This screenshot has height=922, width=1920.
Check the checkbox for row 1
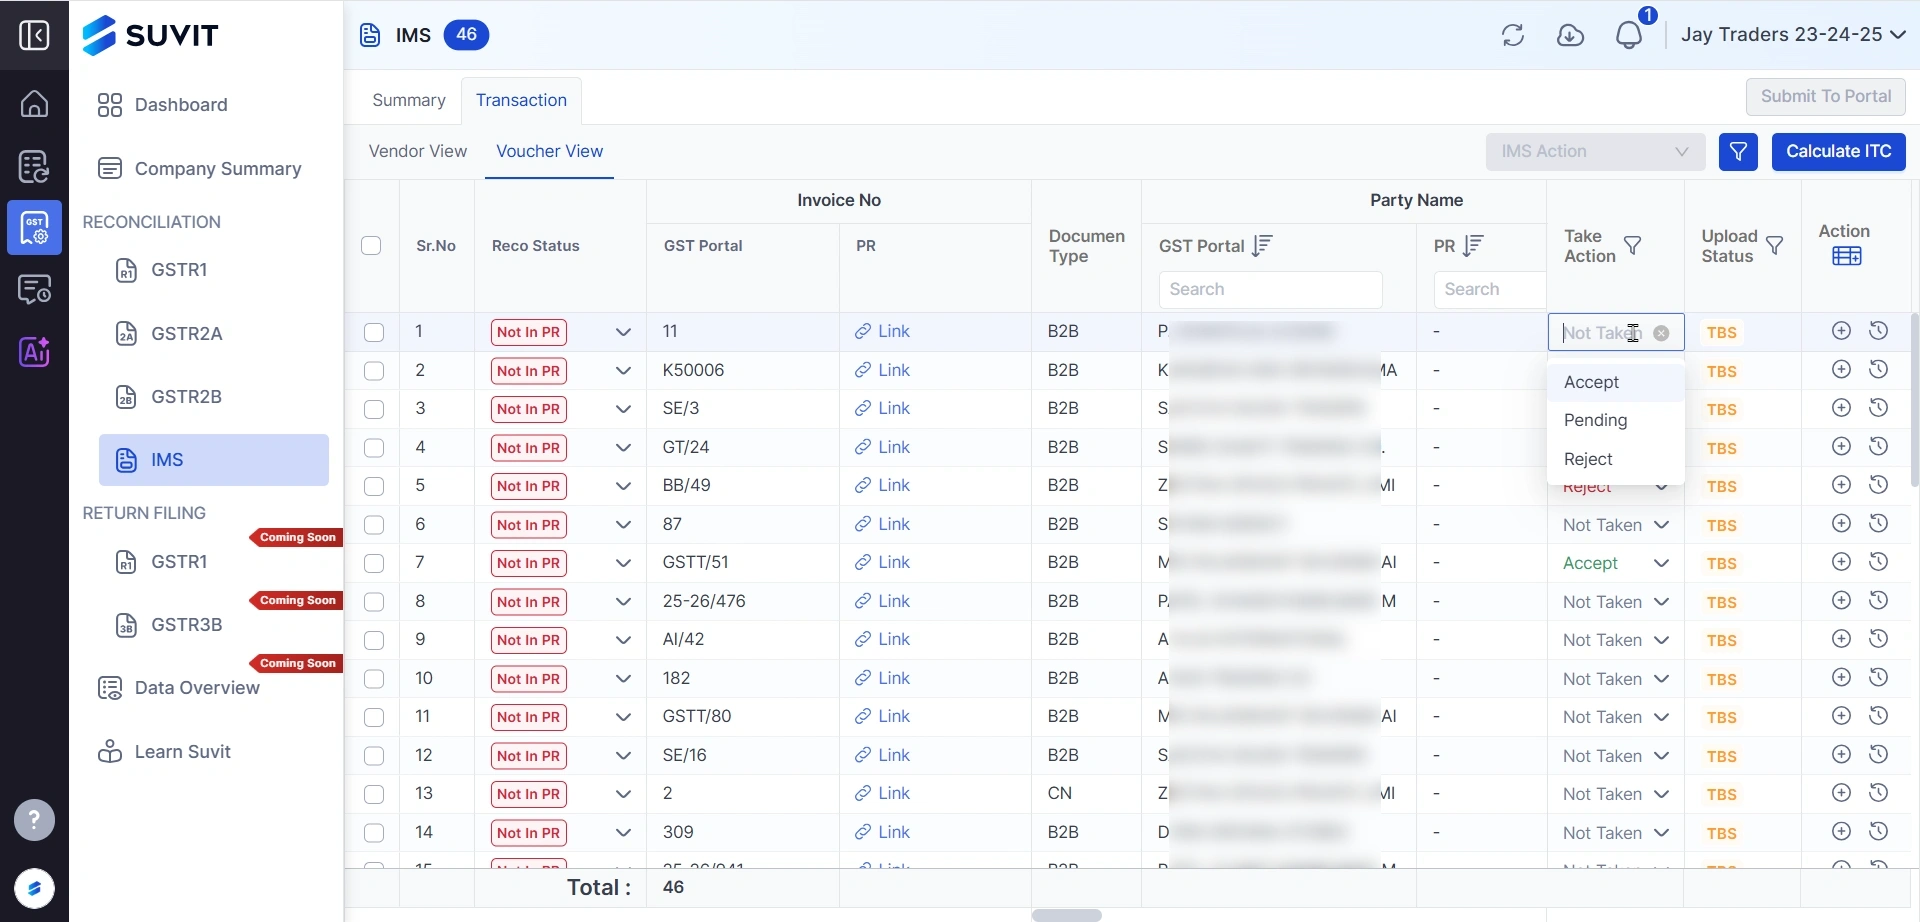tap(374, 333)
